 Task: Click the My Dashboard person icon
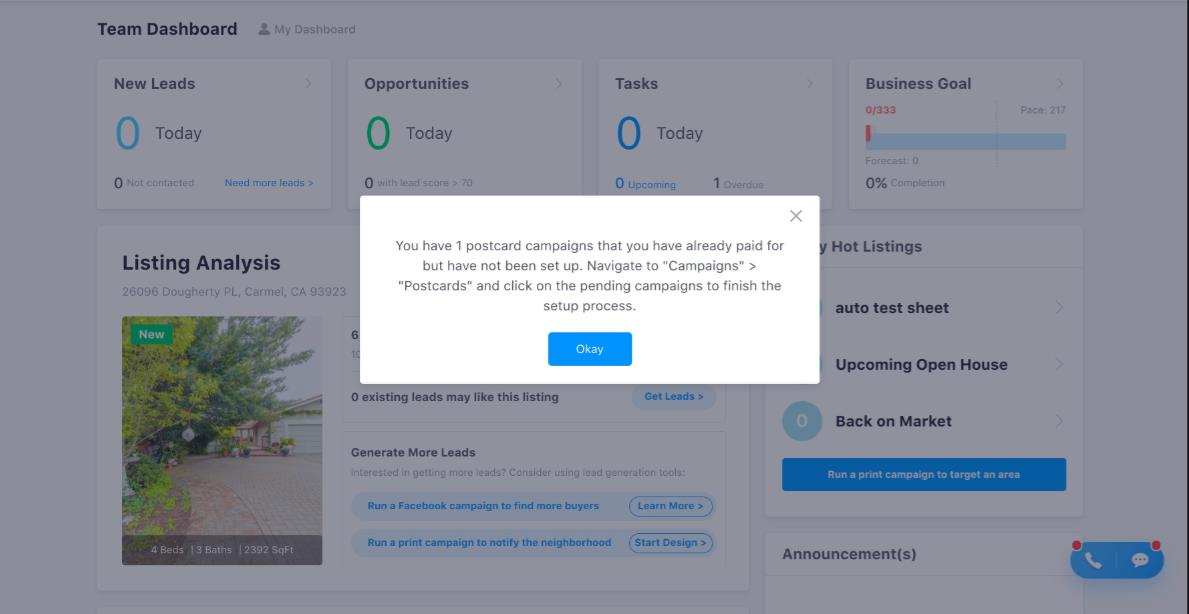tap(264, 29)
